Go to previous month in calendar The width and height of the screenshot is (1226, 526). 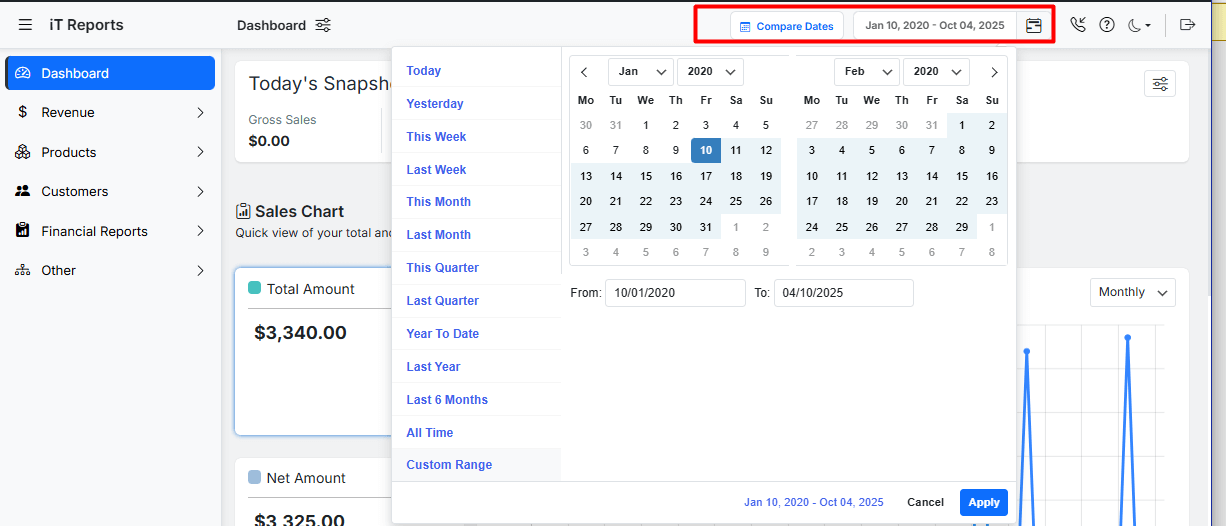[x=585, y=72]
